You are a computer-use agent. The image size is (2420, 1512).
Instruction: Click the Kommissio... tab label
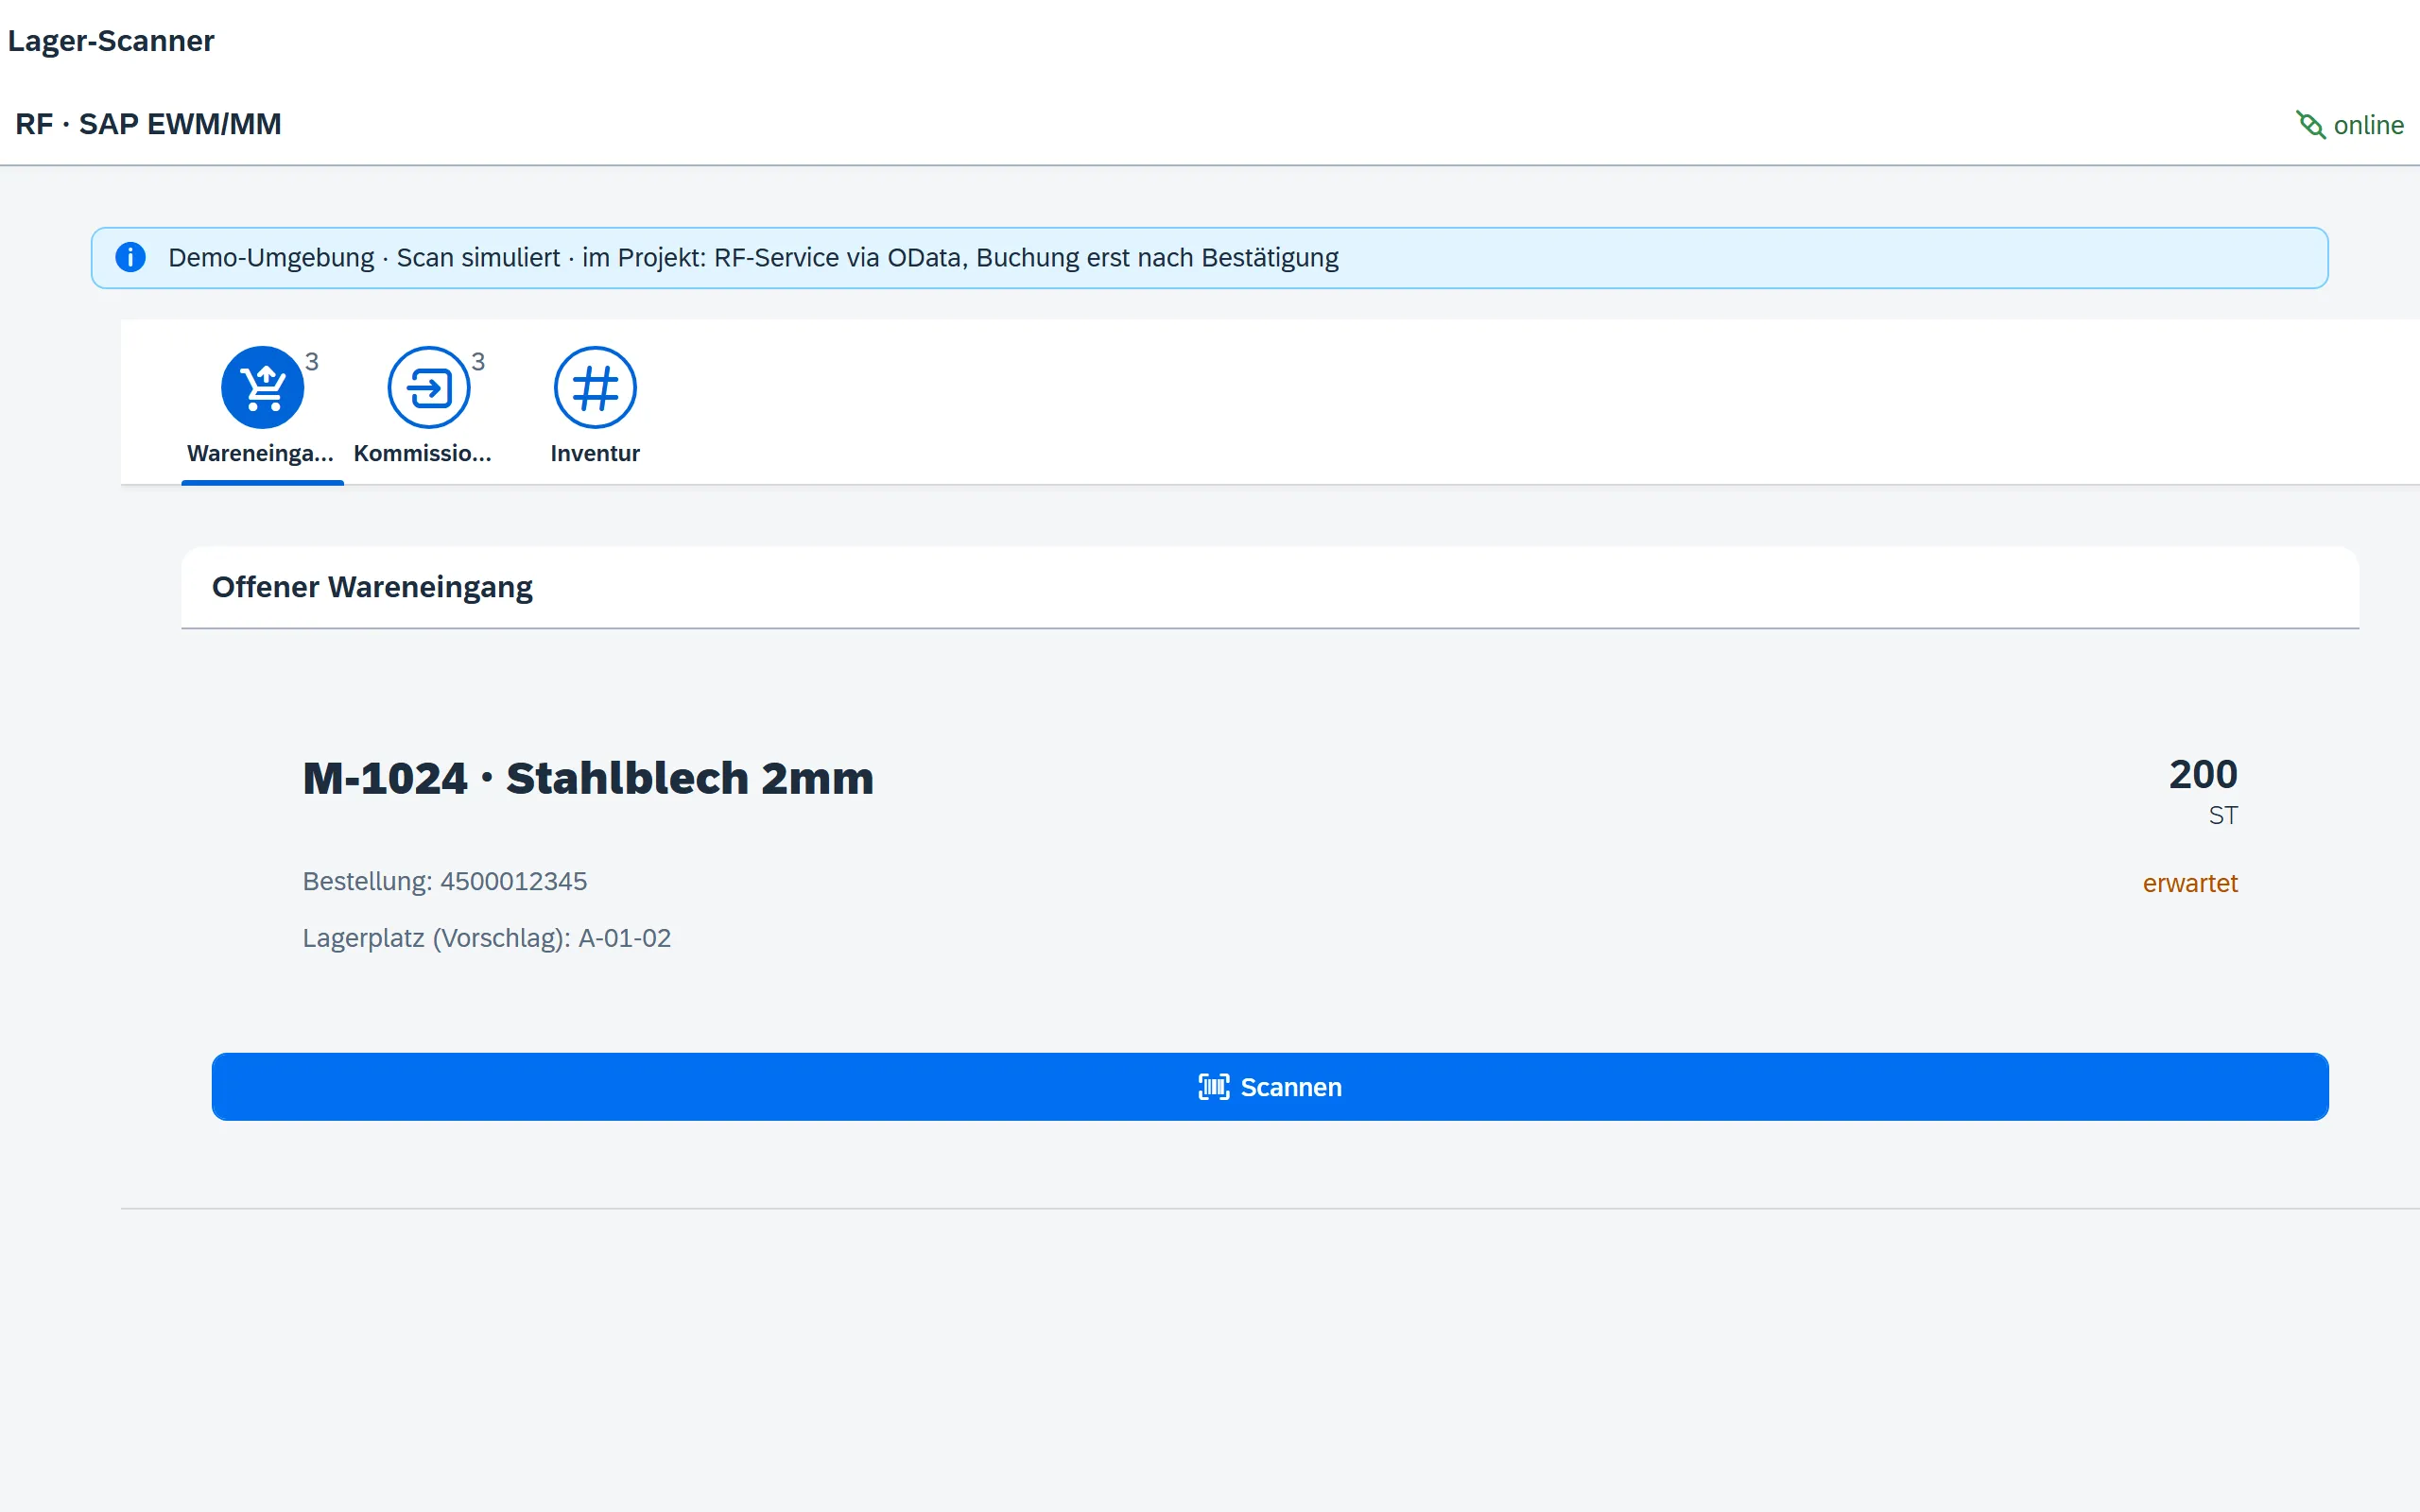pyautogui.click(x=422, y=453)
